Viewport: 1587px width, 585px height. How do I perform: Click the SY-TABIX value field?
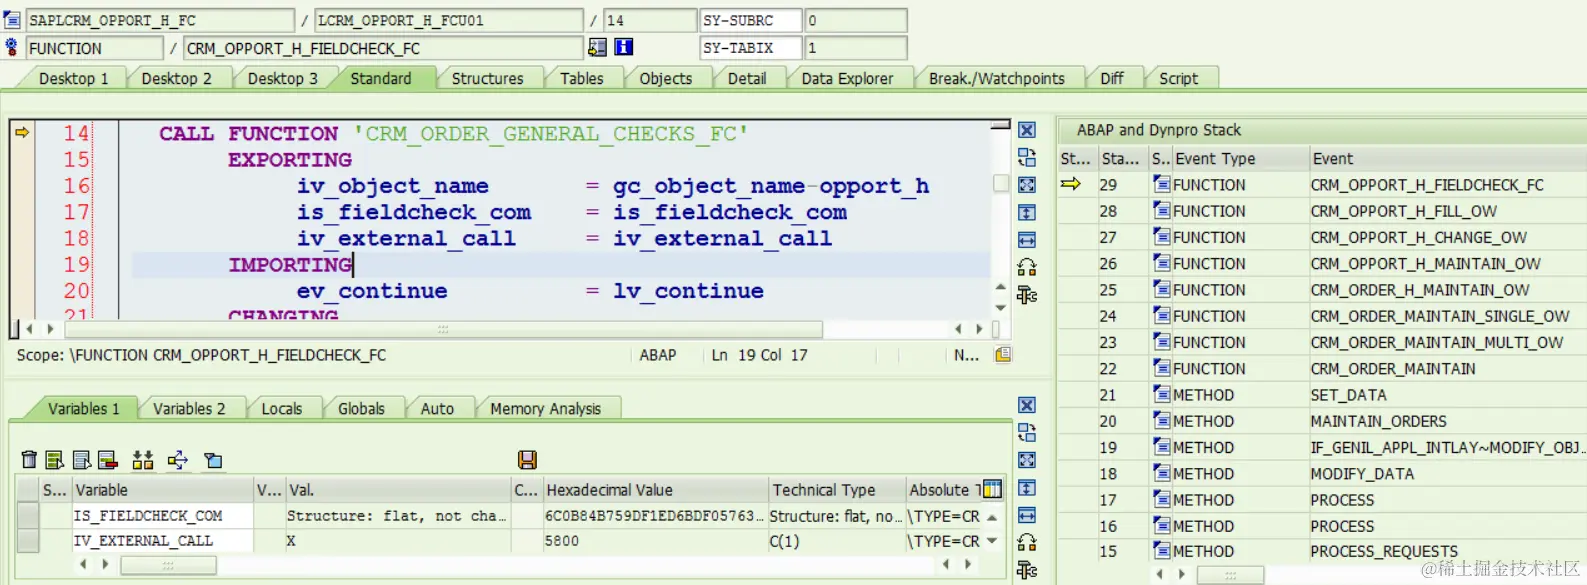coord(855,48)
